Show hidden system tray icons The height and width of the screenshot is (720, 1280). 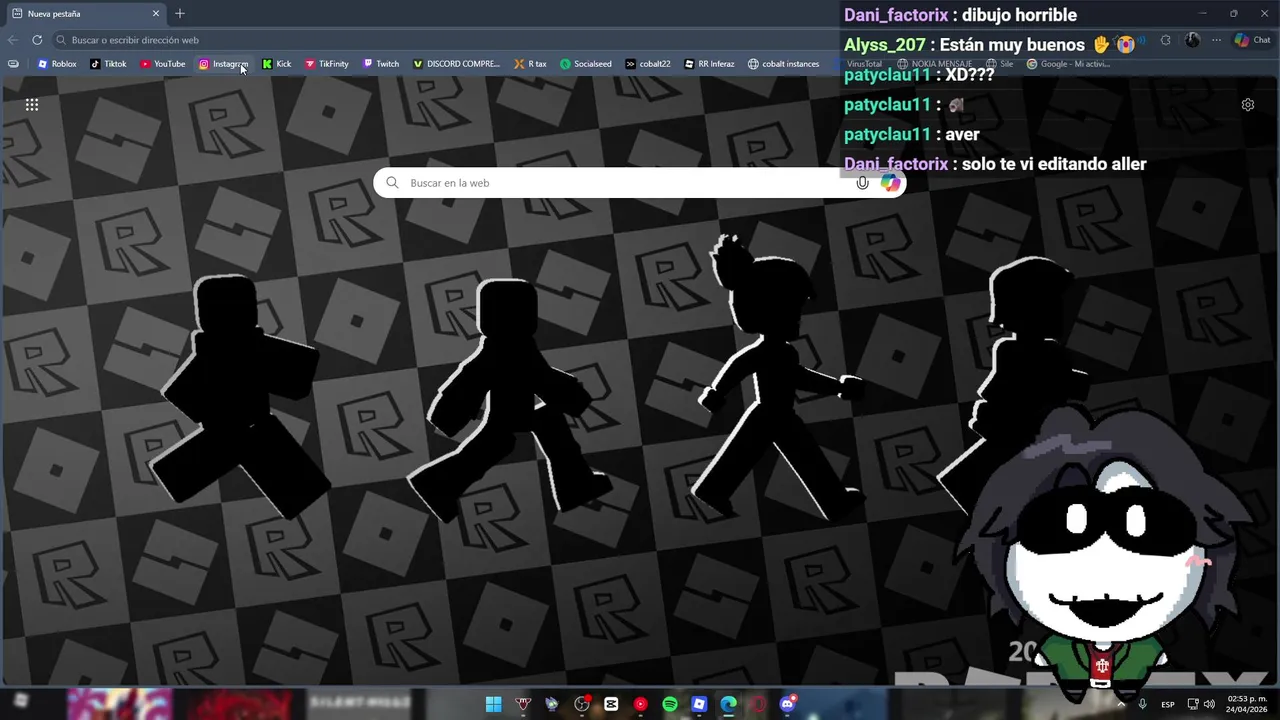tap(1121, 704)
